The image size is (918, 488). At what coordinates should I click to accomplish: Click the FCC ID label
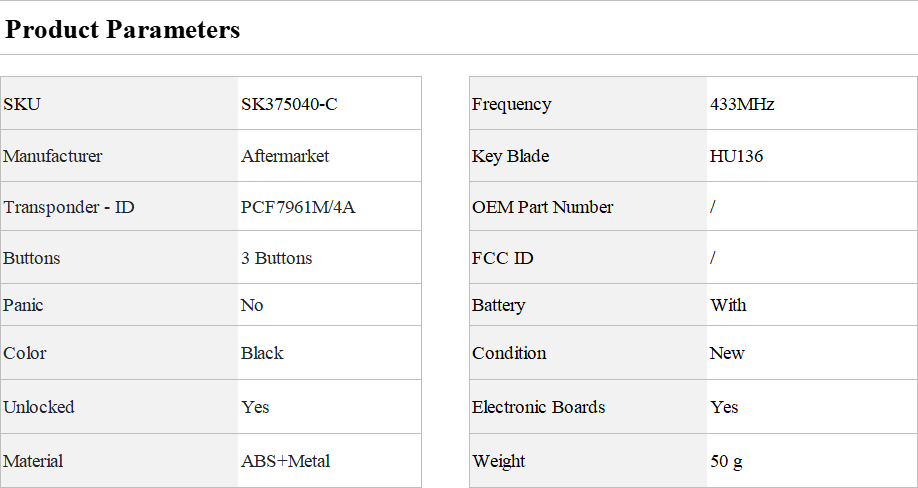pyautogui.click(x=502, y=258)
